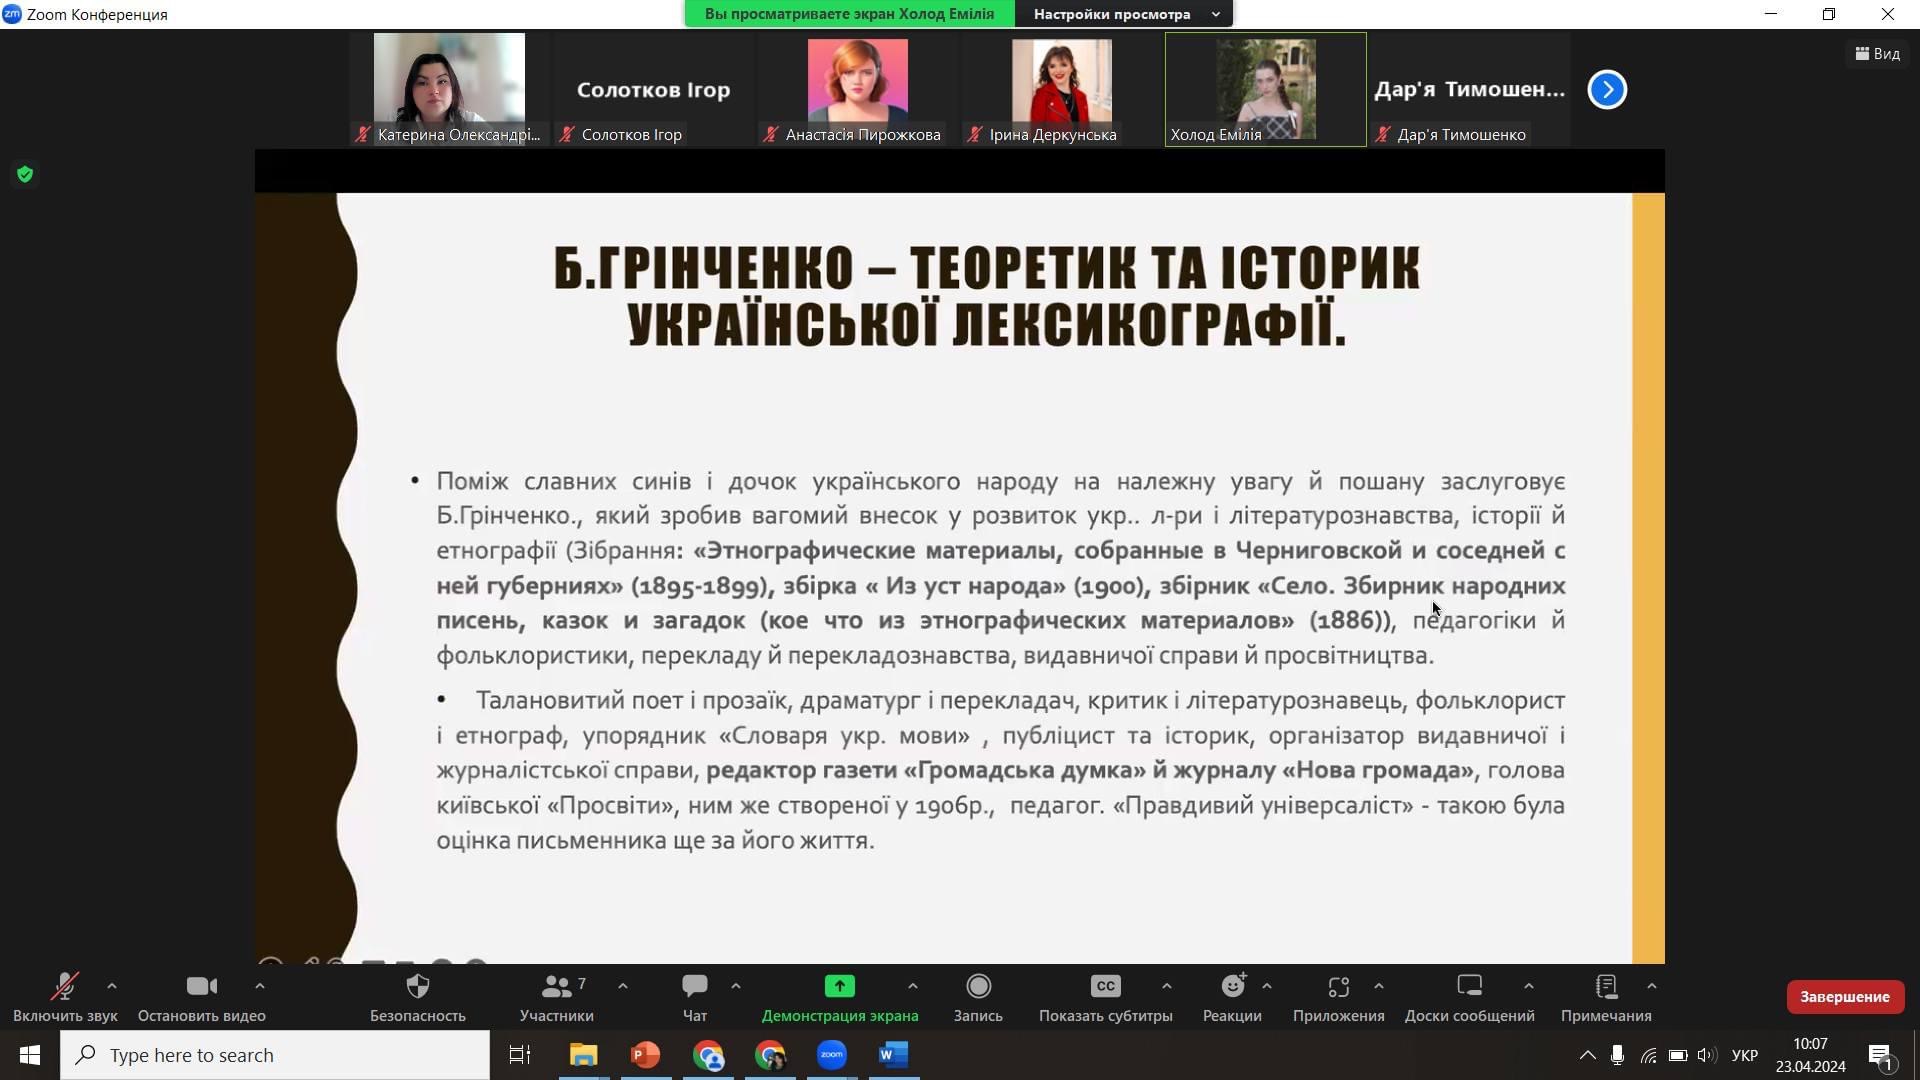Open Приложения apps icon
The width and height of the screenshot is (1920, 1080).
click(x=1339, y=987)
